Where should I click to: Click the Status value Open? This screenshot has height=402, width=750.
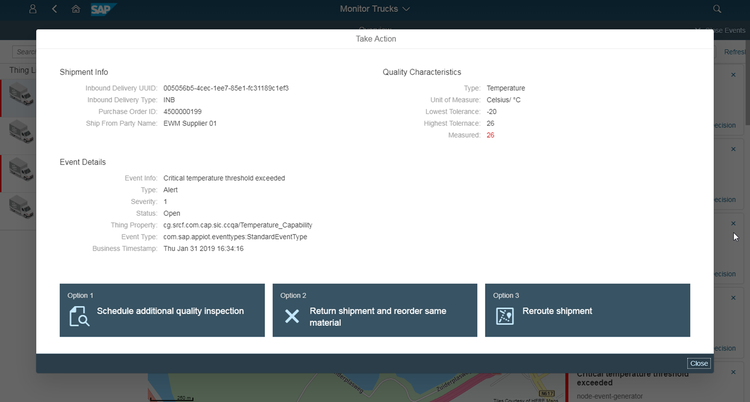[x=172, y=213]
